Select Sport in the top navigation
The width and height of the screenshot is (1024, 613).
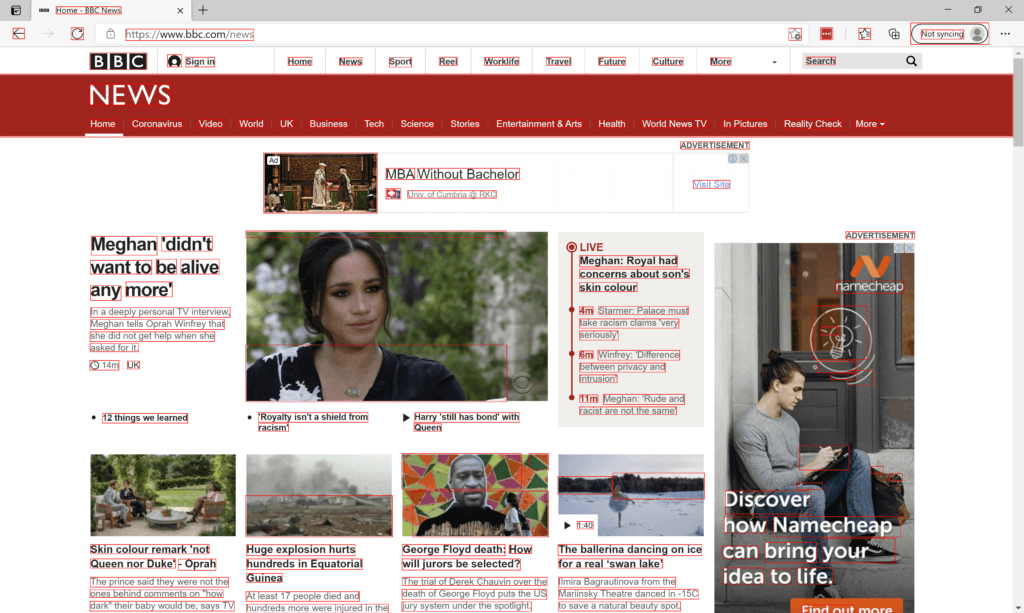(400, 62)
